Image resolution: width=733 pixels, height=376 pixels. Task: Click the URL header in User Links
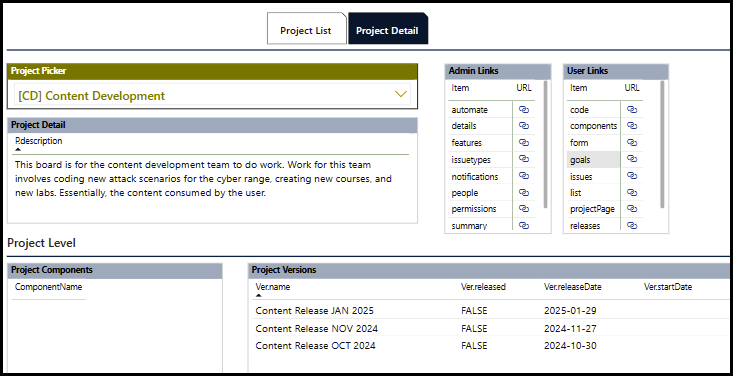coord(632,87)
